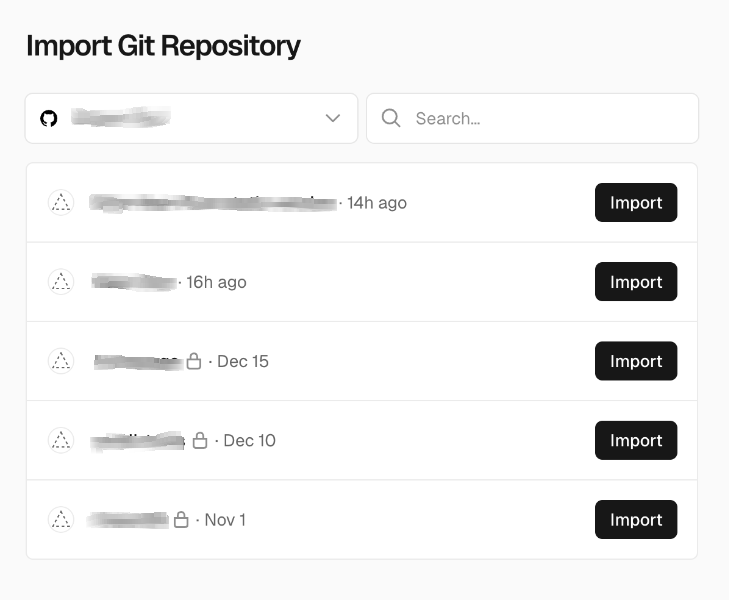Expand the Git account dropdown chevron
Screen dimensions: 729x600
333,119
